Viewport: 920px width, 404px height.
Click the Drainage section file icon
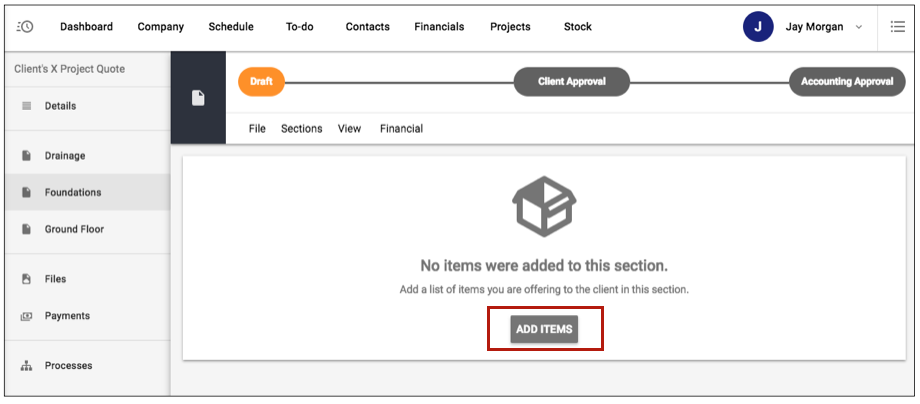[x=27, y=156]
